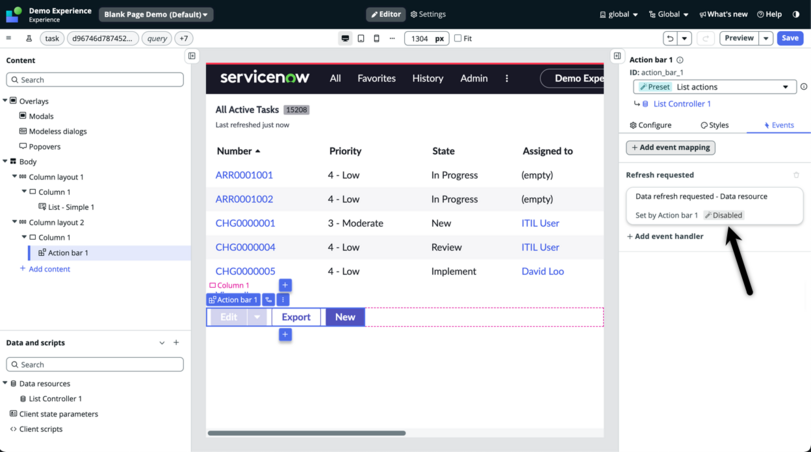811x452 pixels.
Task: Click the Content search field
Action: (x=95, y=80)
